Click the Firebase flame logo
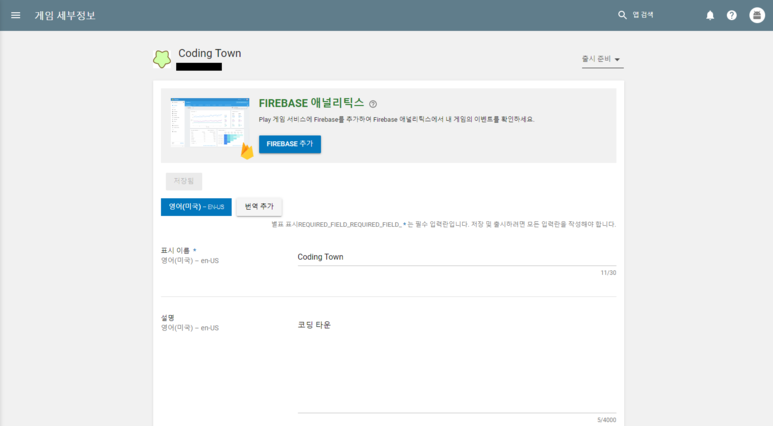 coord(246,151)
